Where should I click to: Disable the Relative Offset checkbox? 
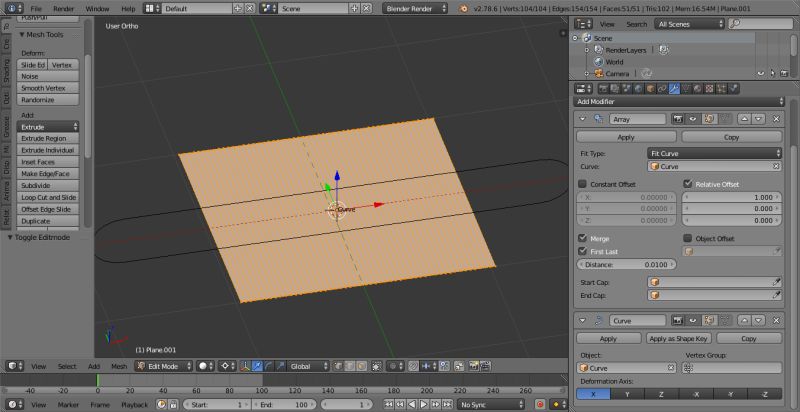[x=687, y=184]
